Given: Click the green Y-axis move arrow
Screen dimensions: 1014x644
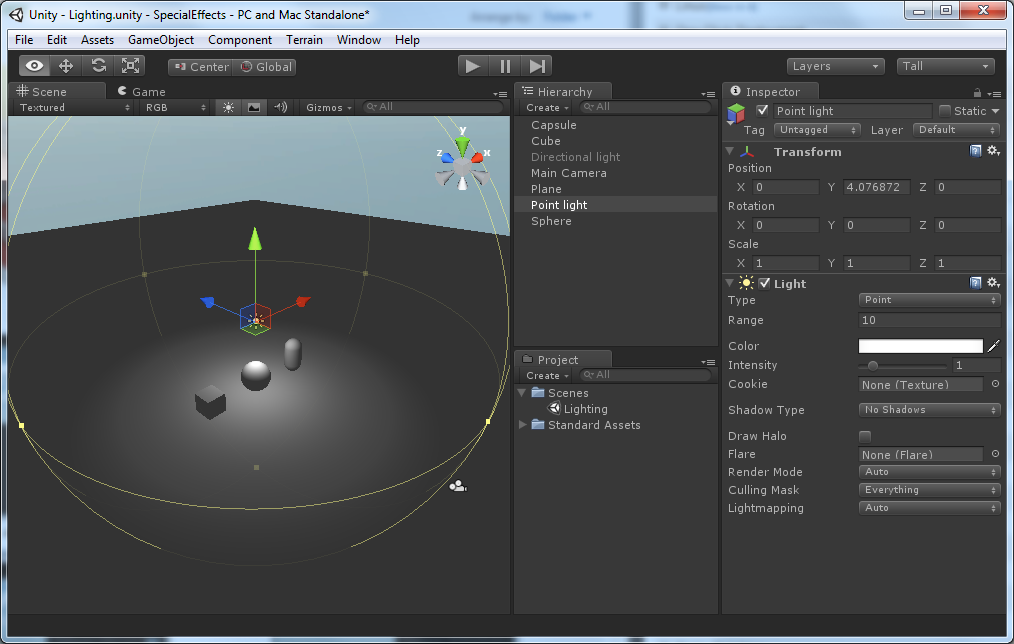Looking at the screenshot, I should [x=255, y=239].
